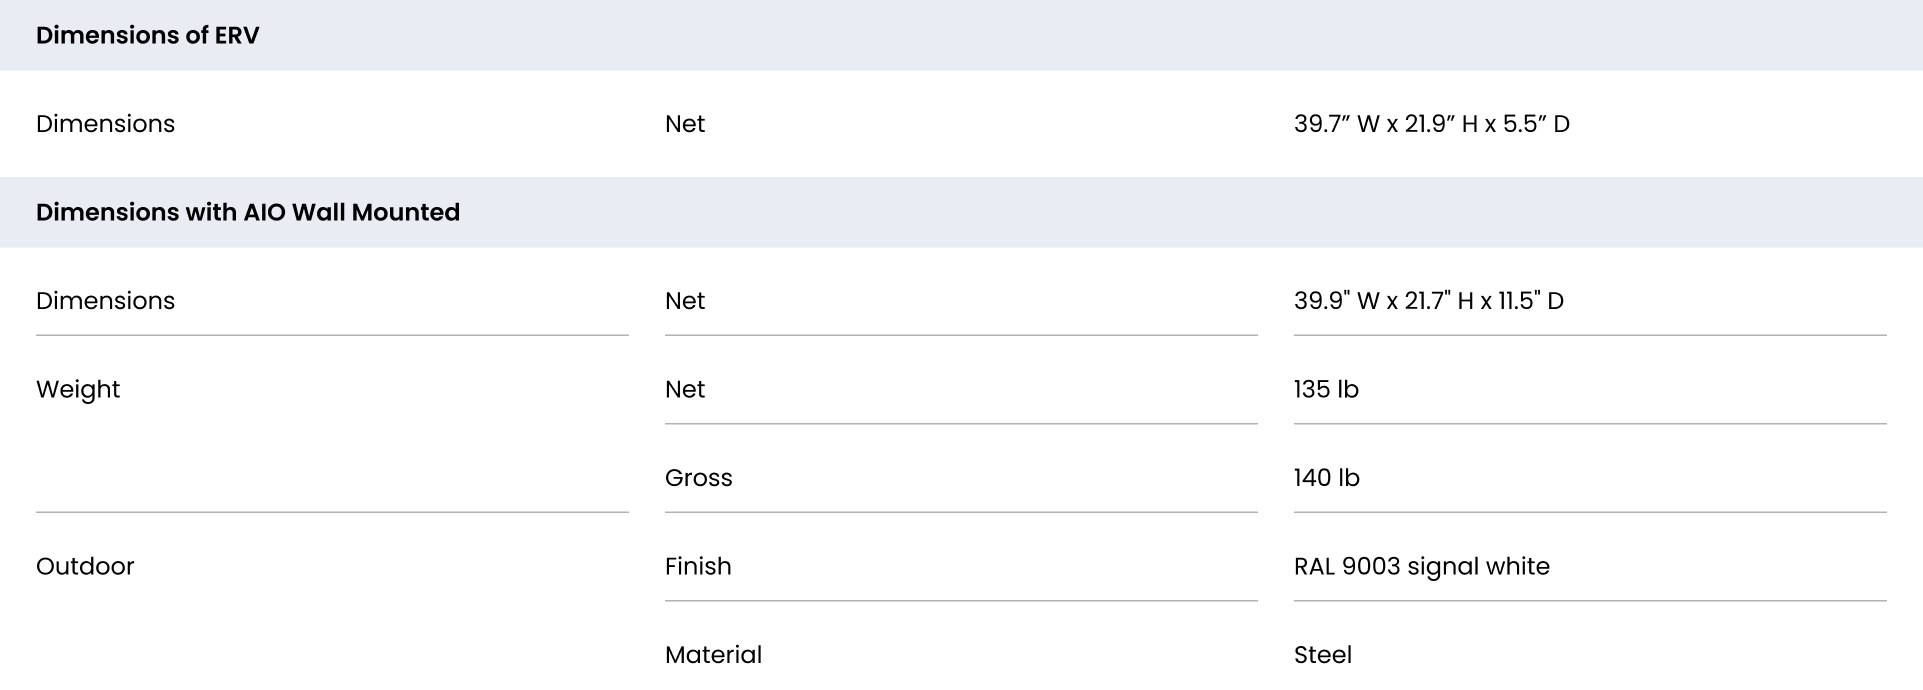This screenshot has width=1923, height=690.
Task: Select the Steel material value
Action: (1323, 655)
